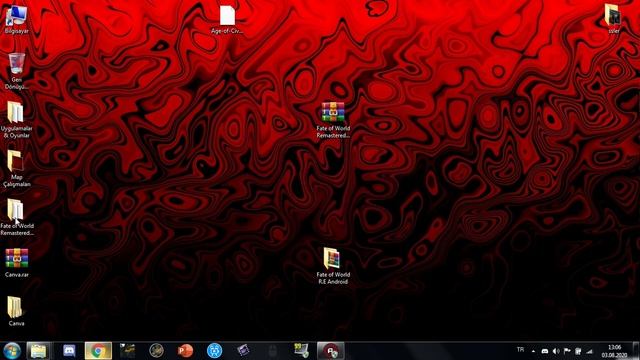Open the volume speaker control in tray
640x360 pixels.
556,351
